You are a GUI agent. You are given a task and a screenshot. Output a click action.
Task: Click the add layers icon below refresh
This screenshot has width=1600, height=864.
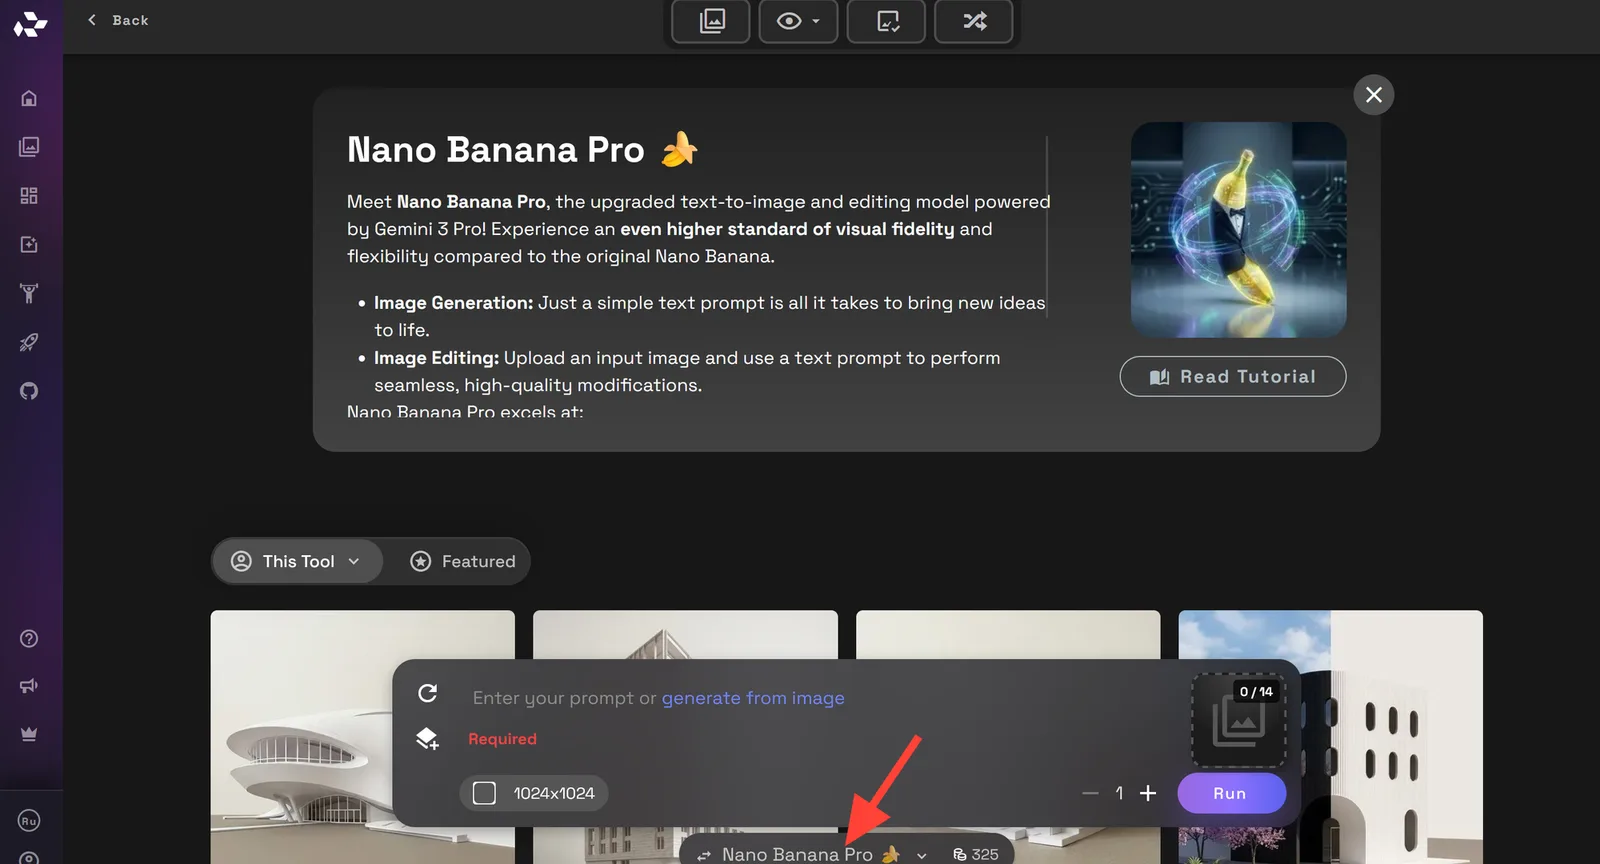point(427,739)
